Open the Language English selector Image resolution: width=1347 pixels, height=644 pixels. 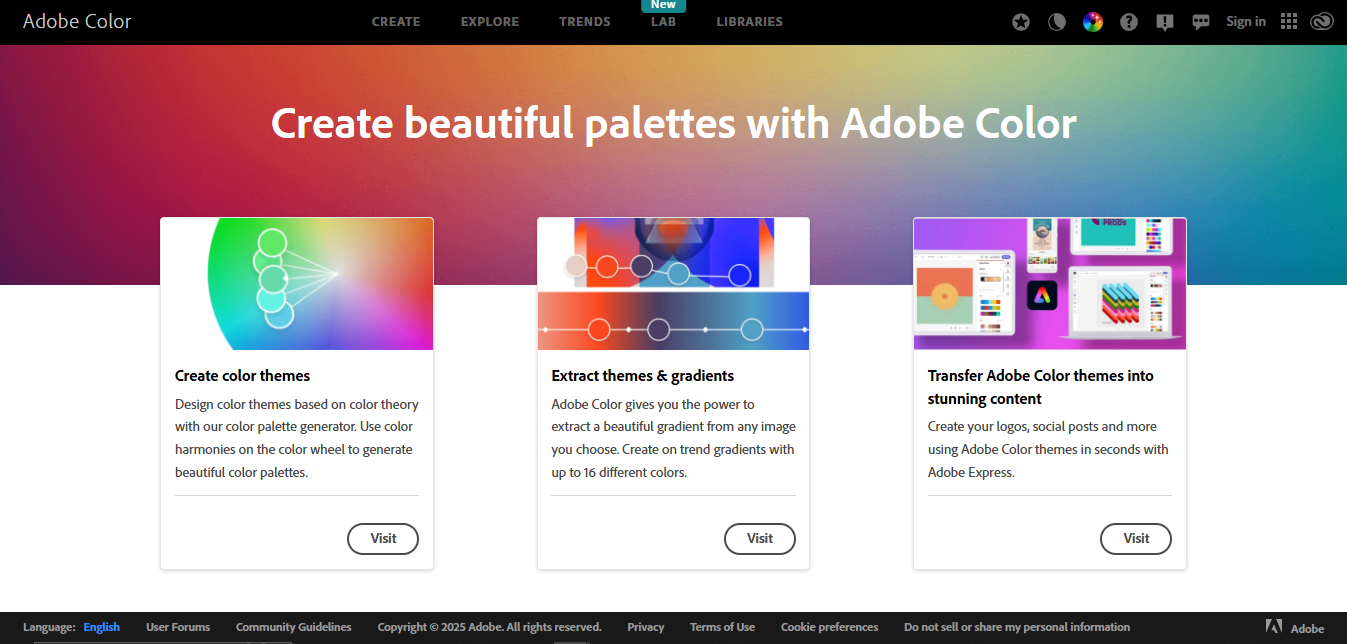[x=101, y=627]
